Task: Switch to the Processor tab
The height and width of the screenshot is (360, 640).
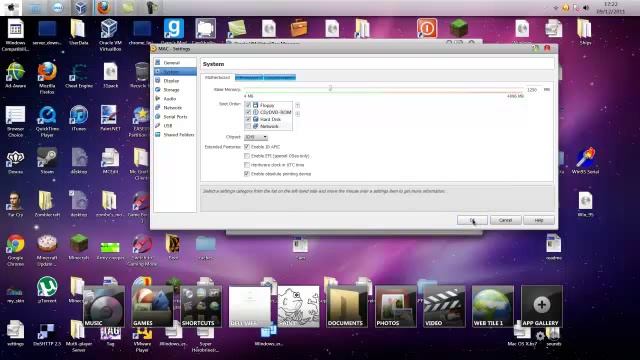Action: [x=249, y=77]
